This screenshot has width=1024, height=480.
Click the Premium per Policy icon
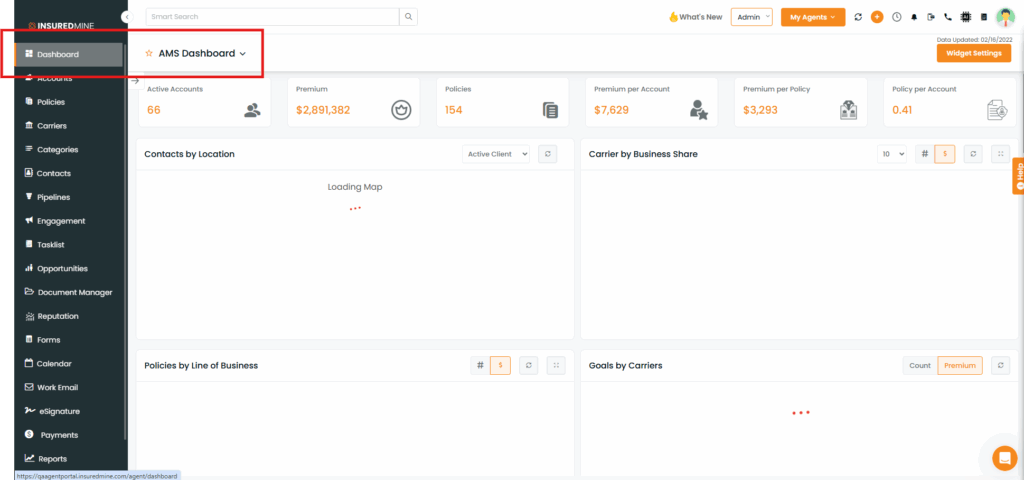click(848, 110)
